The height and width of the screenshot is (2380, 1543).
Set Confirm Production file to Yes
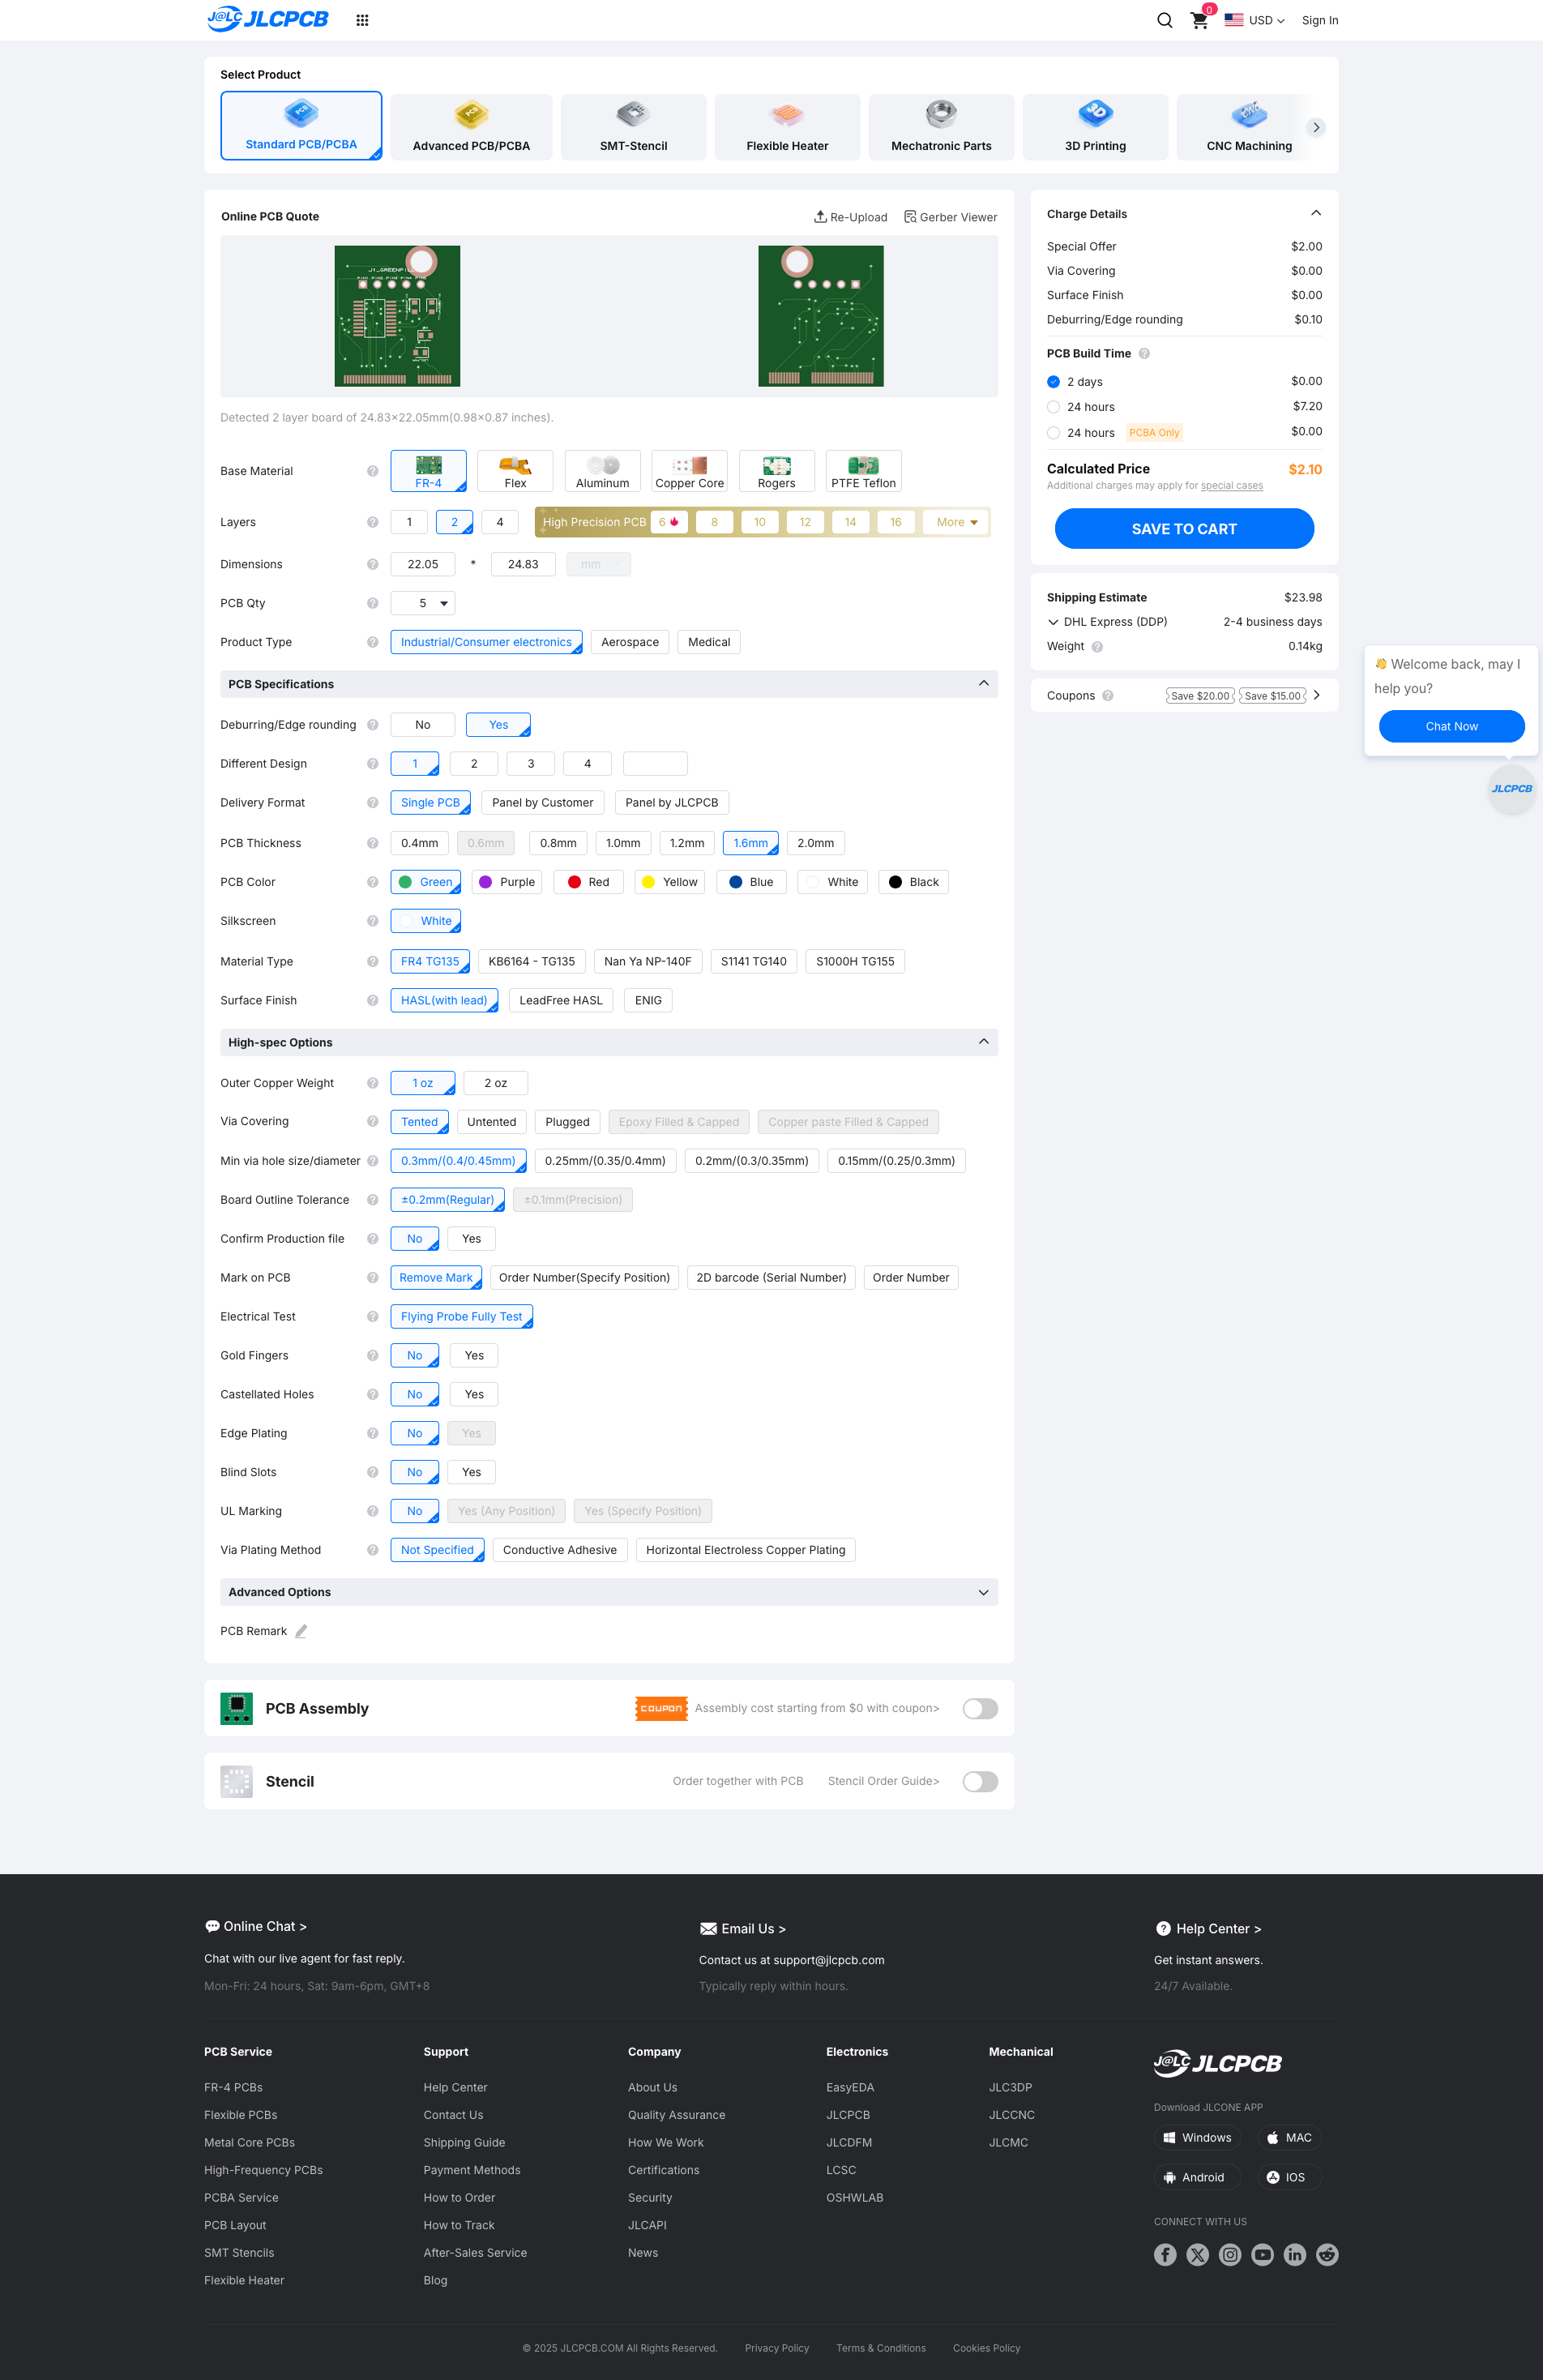pyautogui.click(x=472, y=1239)
